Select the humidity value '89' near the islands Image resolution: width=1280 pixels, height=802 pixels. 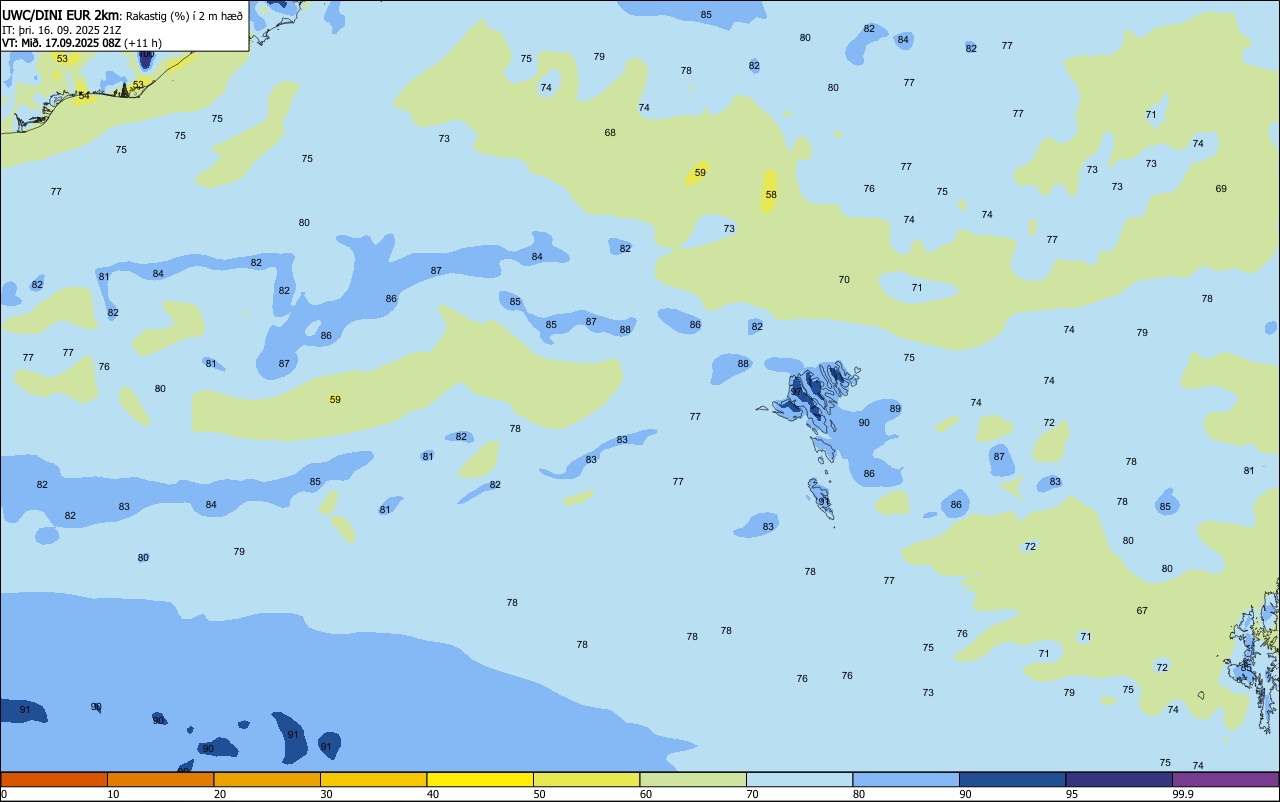coord(895,409)
